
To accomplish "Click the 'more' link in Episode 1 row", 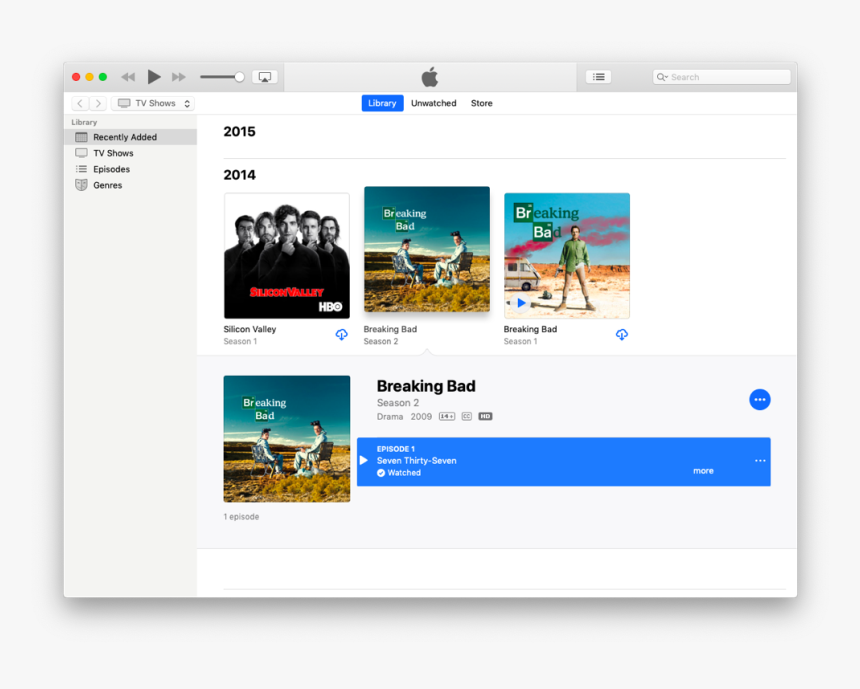I will pos(703,471).
